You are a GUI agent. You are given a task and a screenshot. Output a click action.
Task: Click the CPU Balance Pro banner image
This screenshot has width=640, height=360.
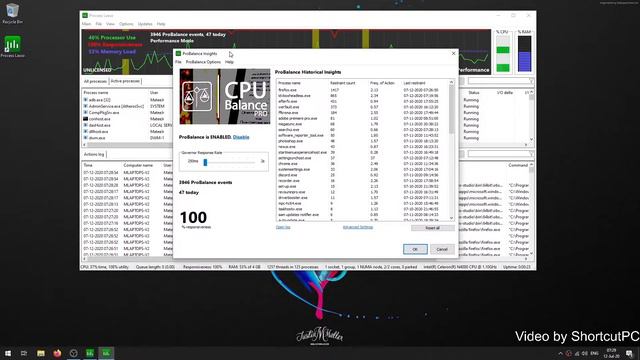(x=225, y=96)
